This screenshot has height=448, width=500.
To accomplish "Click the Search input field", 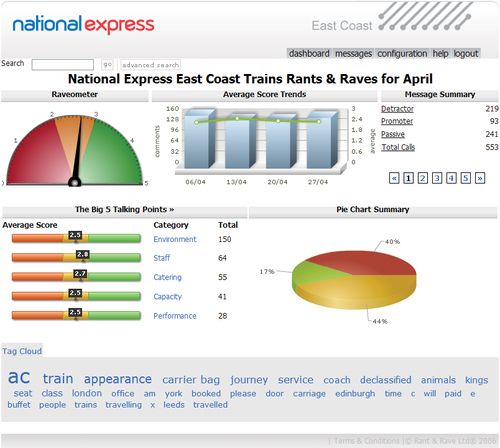I will [63, 64].
